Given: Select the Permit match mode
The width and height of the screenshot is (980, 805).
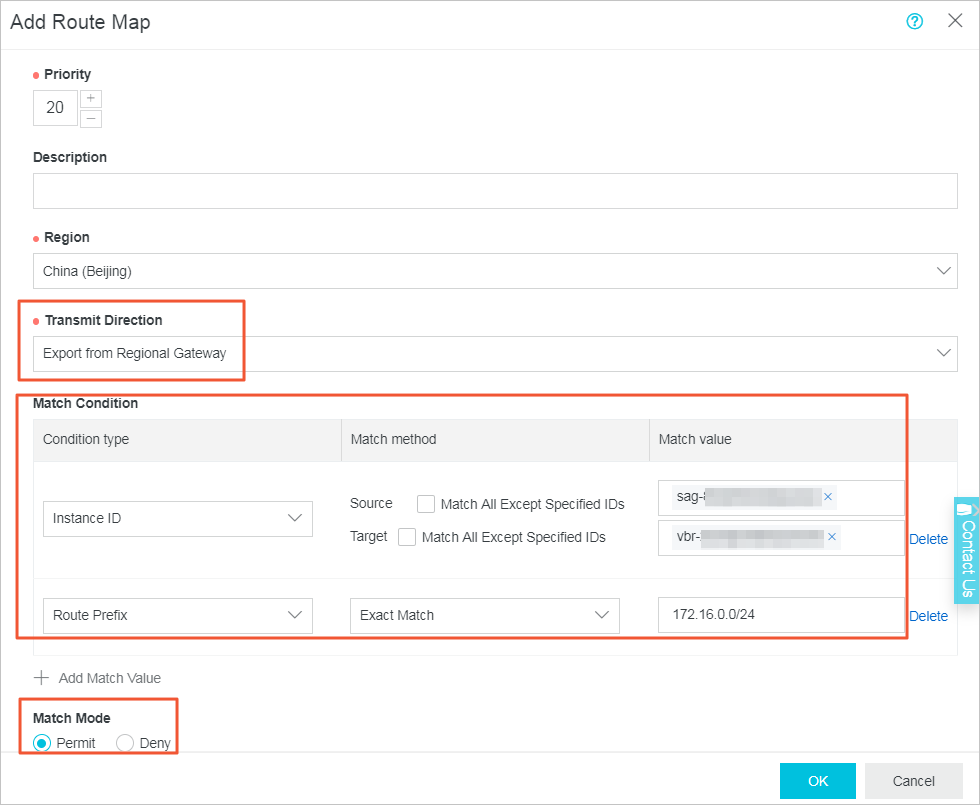Looking at the screenshot, I should (x=42, y=743).
